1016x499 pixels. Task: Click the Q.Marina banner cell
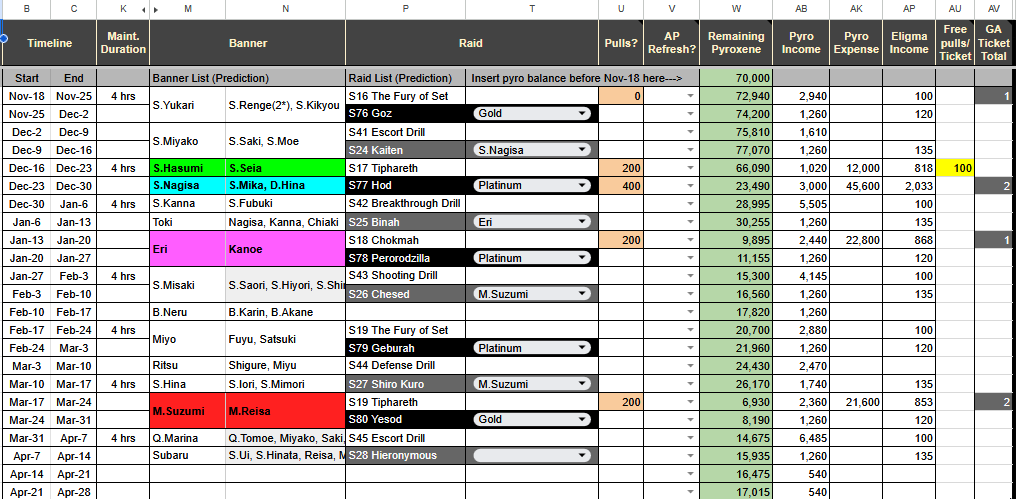pyautogui.click(x=187, y=438)
